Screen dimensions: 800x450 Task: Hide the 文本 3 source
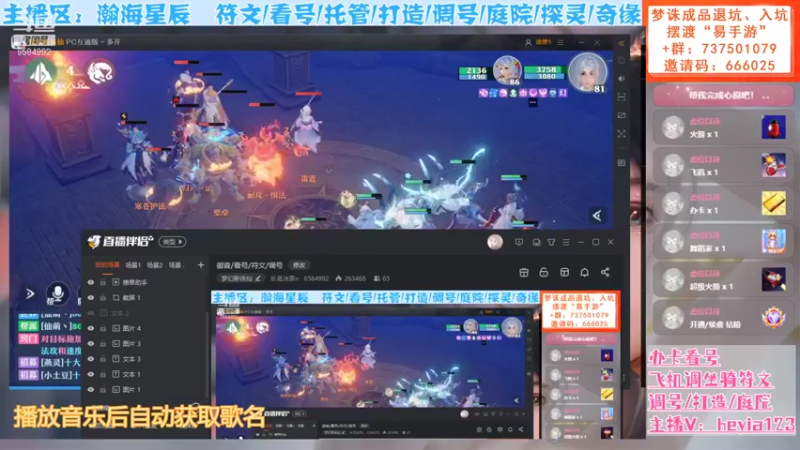click(91, 359)
